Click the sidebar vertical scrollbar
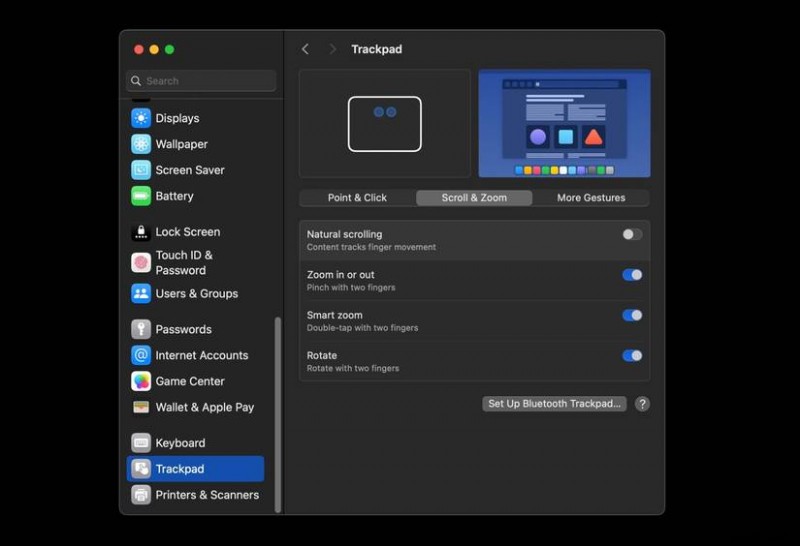 (278, 414)
